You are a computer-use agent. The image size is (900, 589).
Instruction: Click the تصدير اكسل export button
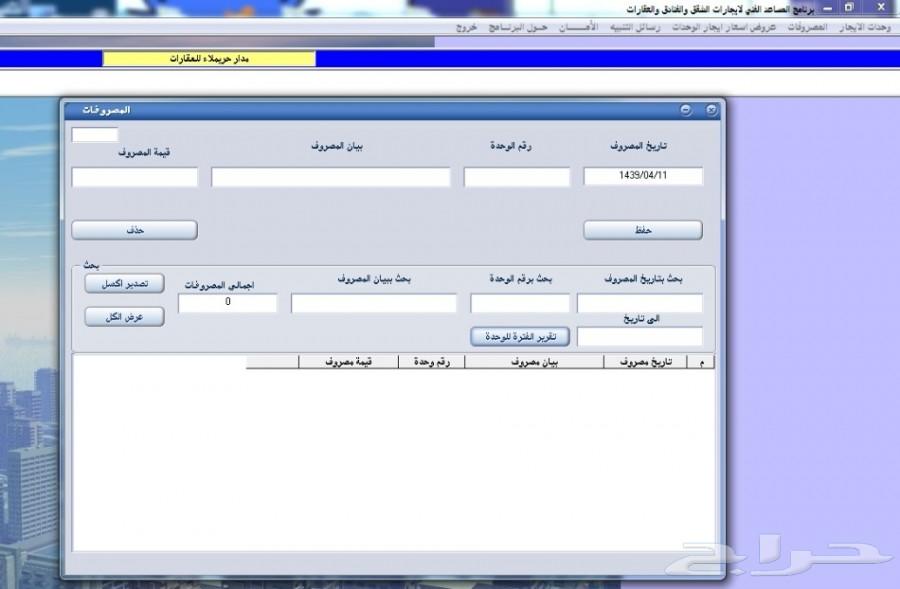tap(125, 284)
